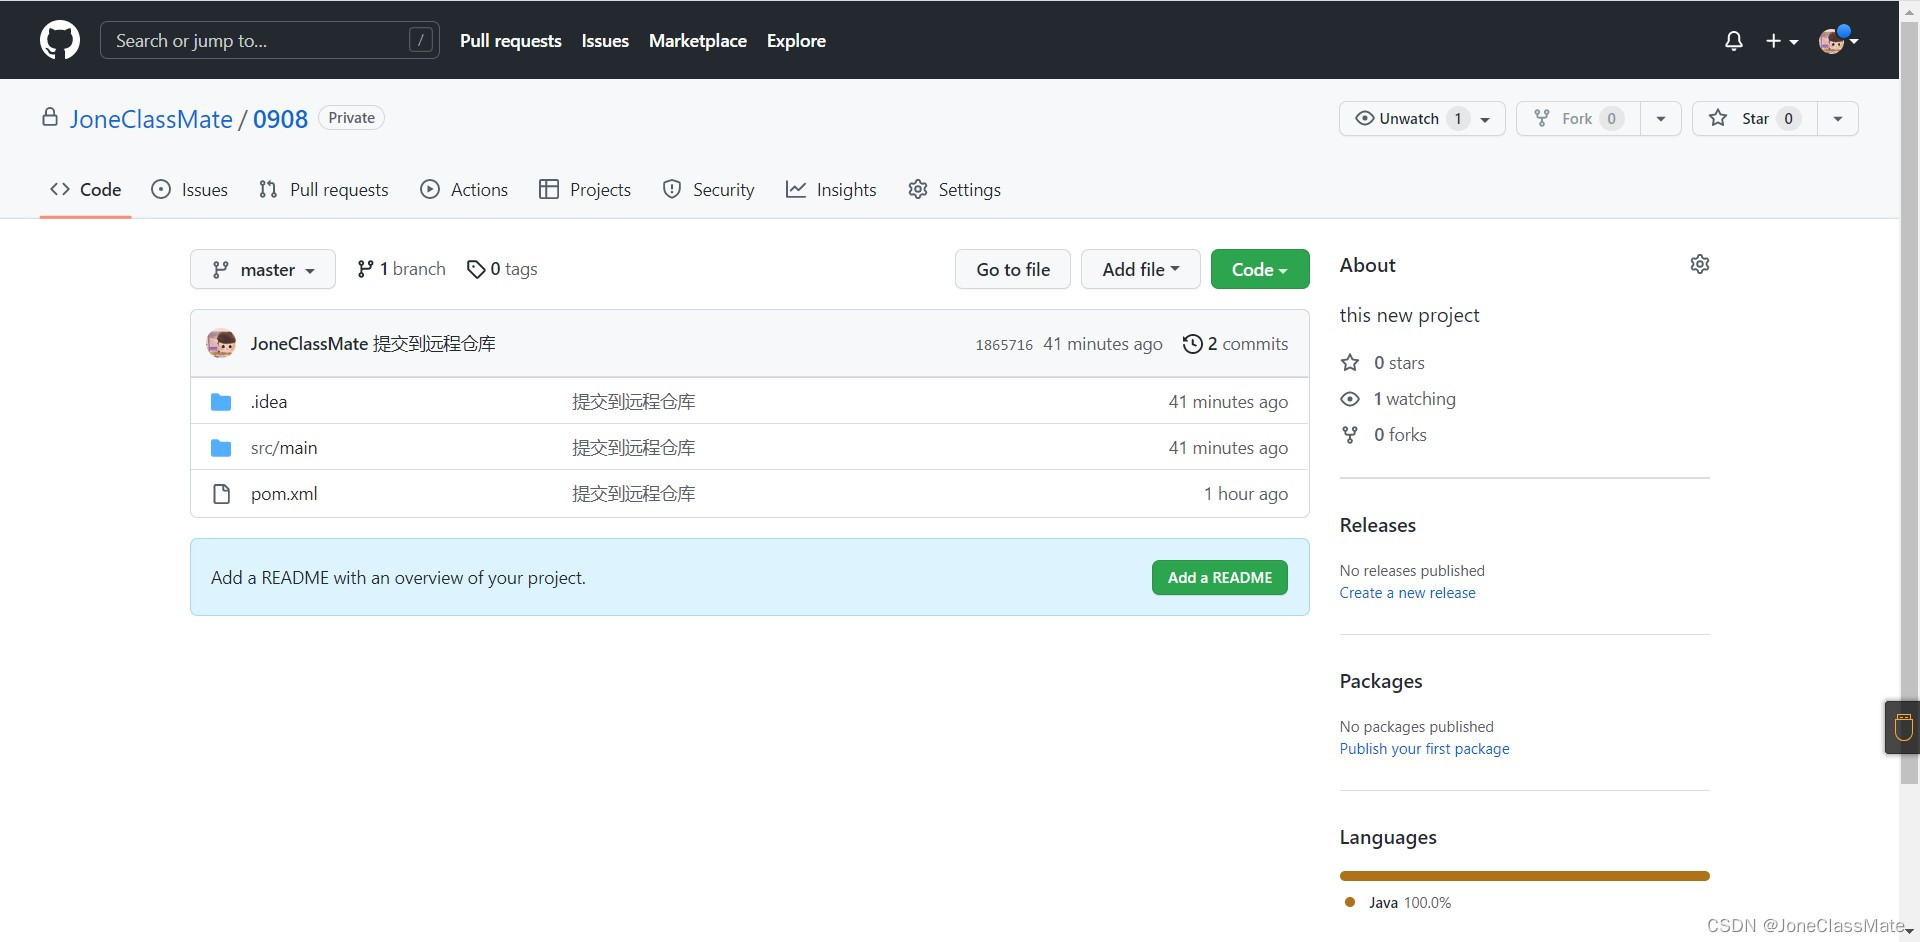Click the Java 100.0% language entry

coord(1399,903)
